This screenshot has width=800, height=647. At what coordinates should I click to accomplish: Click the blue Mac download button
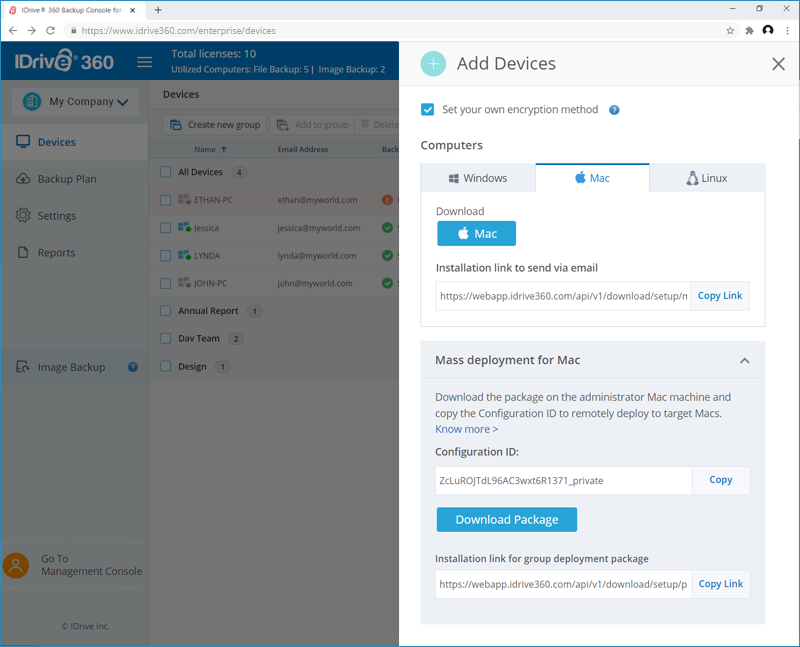pyautogui.click(x=476, y=234)
